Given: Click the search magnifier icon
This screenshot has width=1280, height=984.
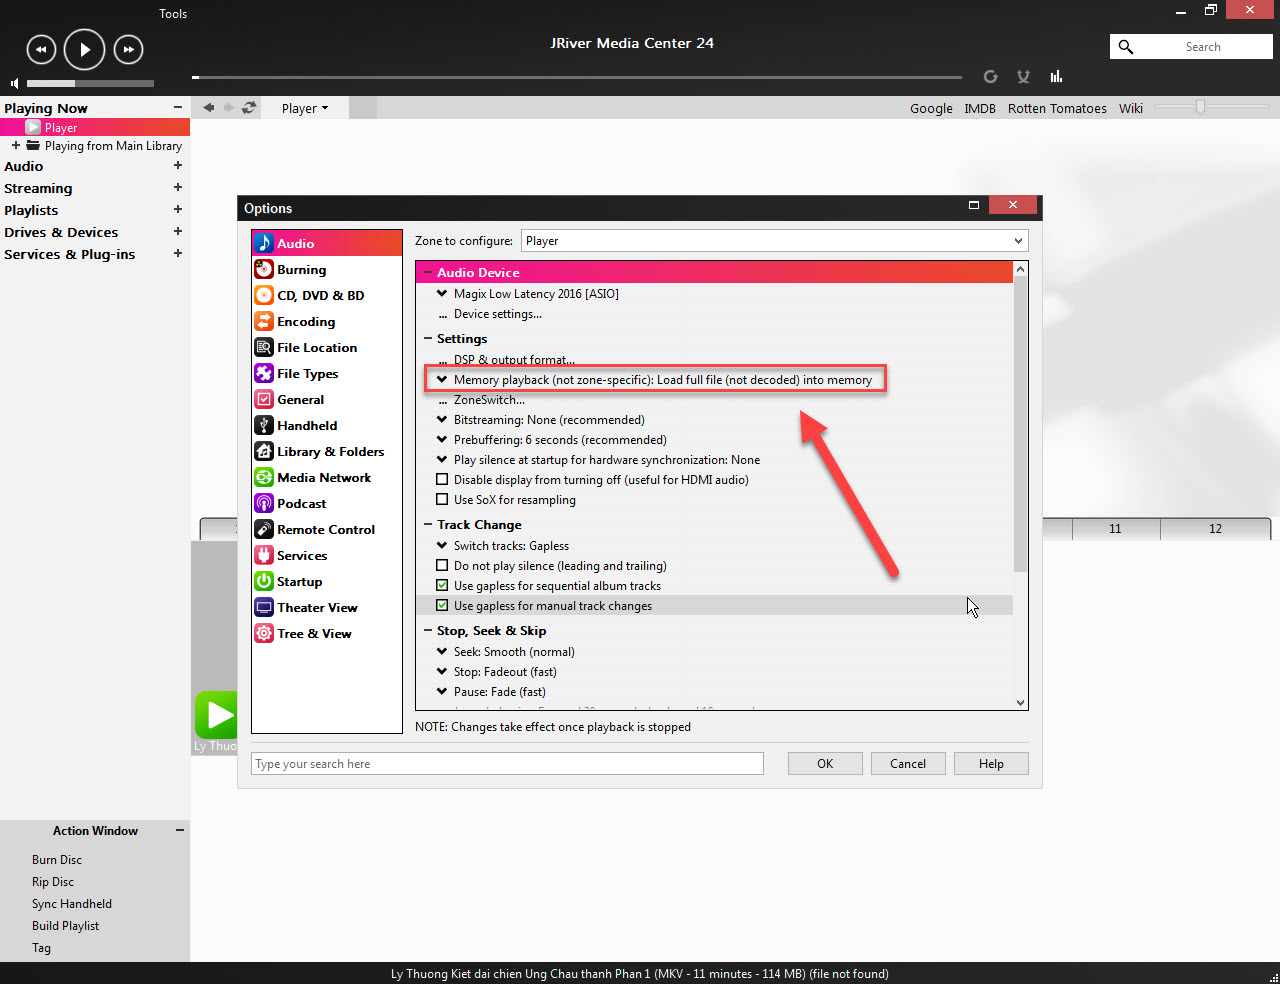Looking at the screenshot, I should coord(1126,47).
